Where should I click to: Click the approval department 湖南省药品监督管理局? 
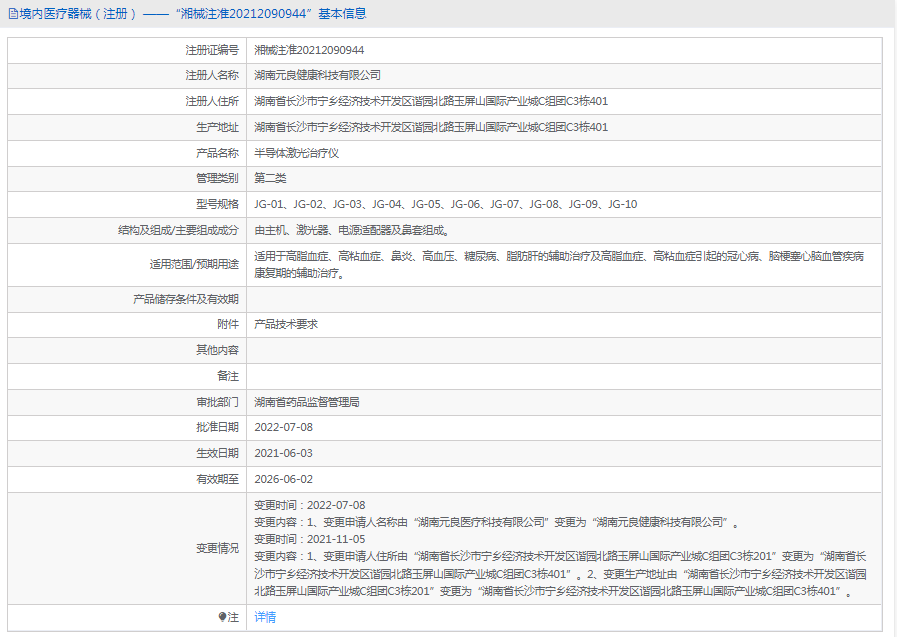point(307,403)
